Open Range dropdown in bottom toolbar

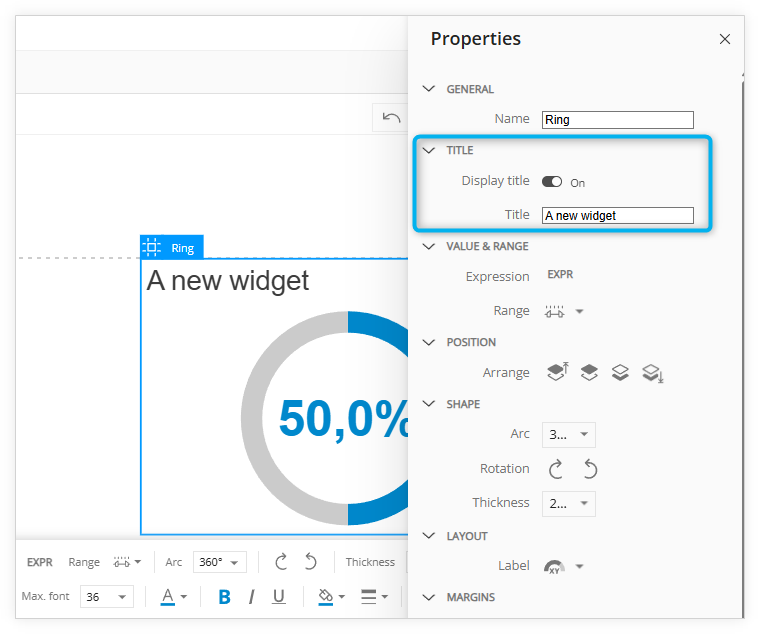click(x=127, y=562)
